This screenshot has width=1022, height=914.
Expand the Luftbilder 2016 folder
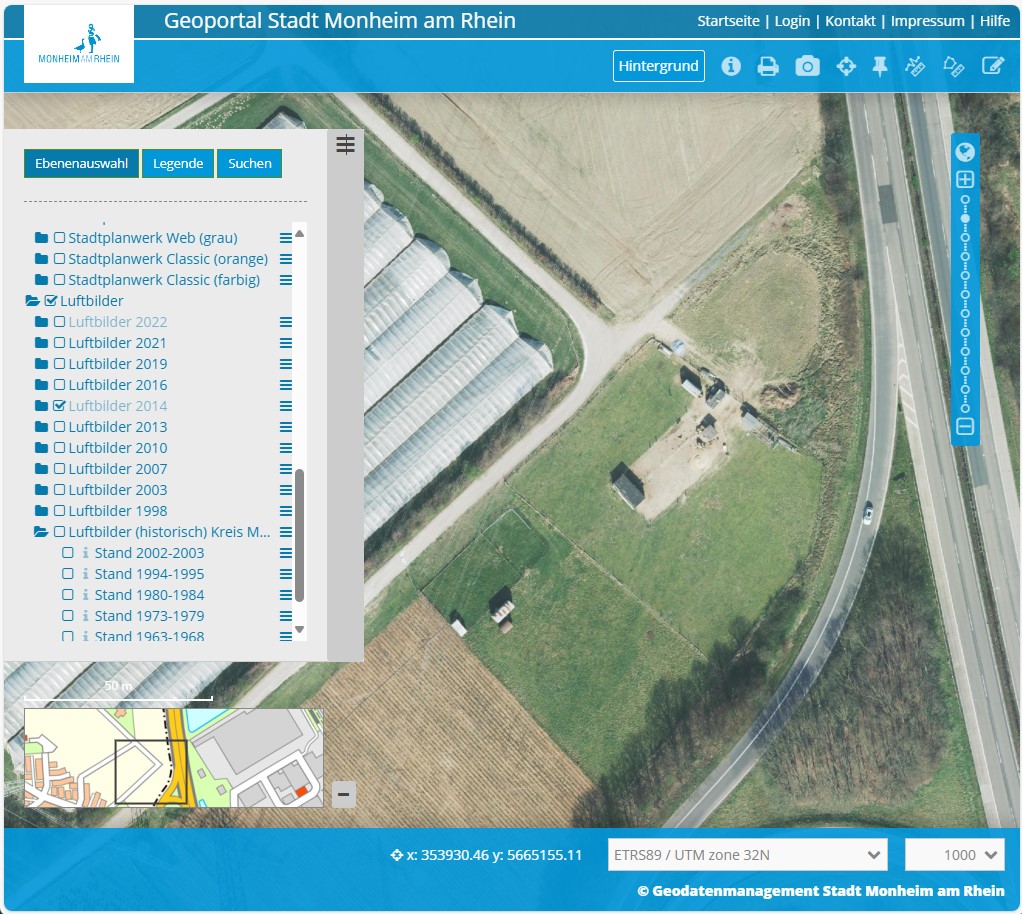(41, 385)
